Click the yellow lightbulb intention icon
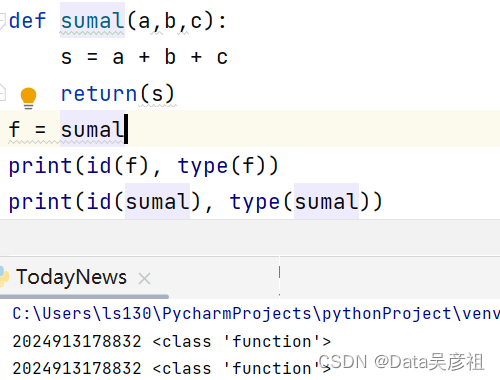 [28, 98]
